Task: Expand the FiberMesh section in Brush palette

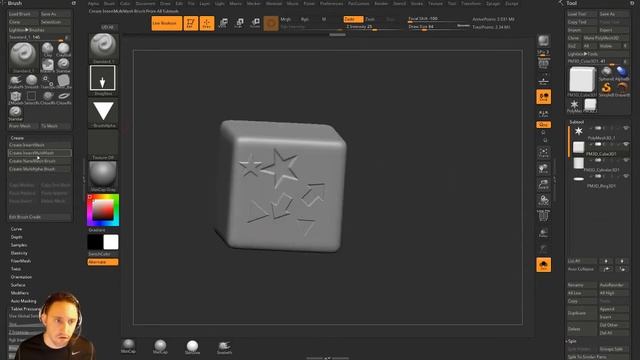Action: point(20,261)
